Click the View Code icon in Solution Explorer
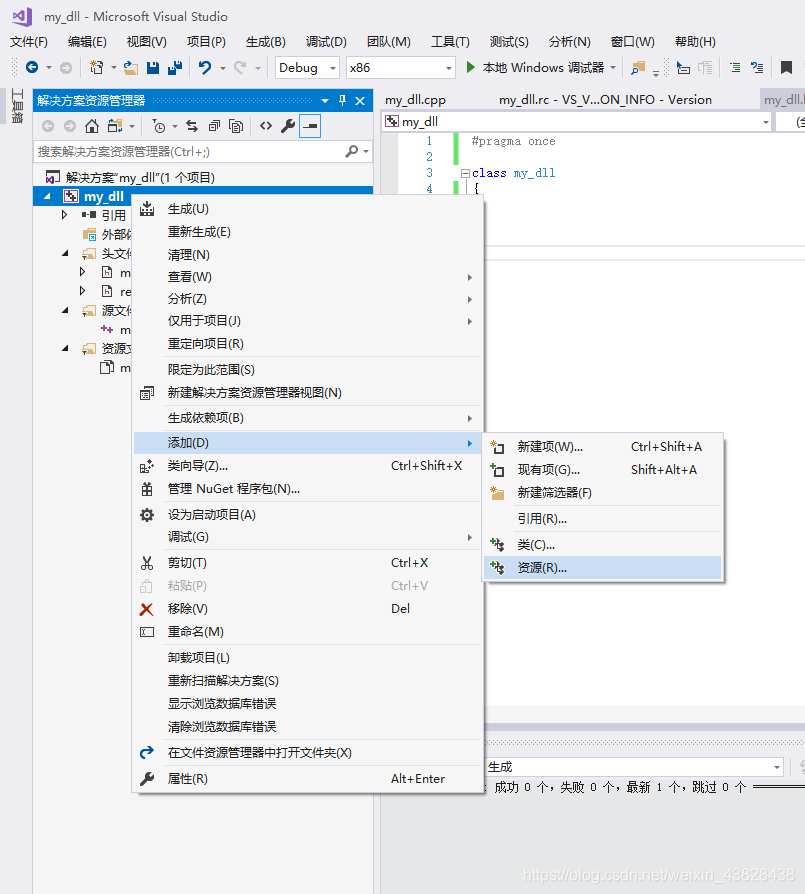 pos(266,126)
